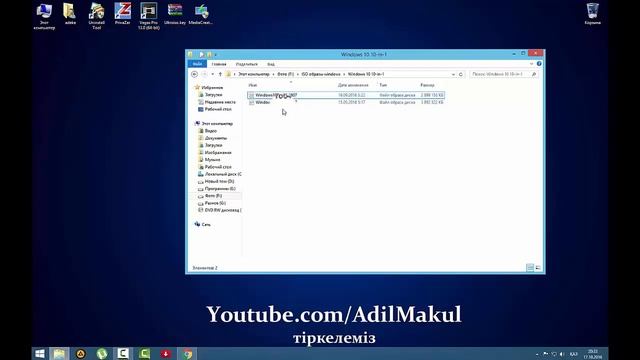Viewport: 640px width, 360px height.
Task: Open the Корзина recycle bin icon
Action: coord(593,14)
